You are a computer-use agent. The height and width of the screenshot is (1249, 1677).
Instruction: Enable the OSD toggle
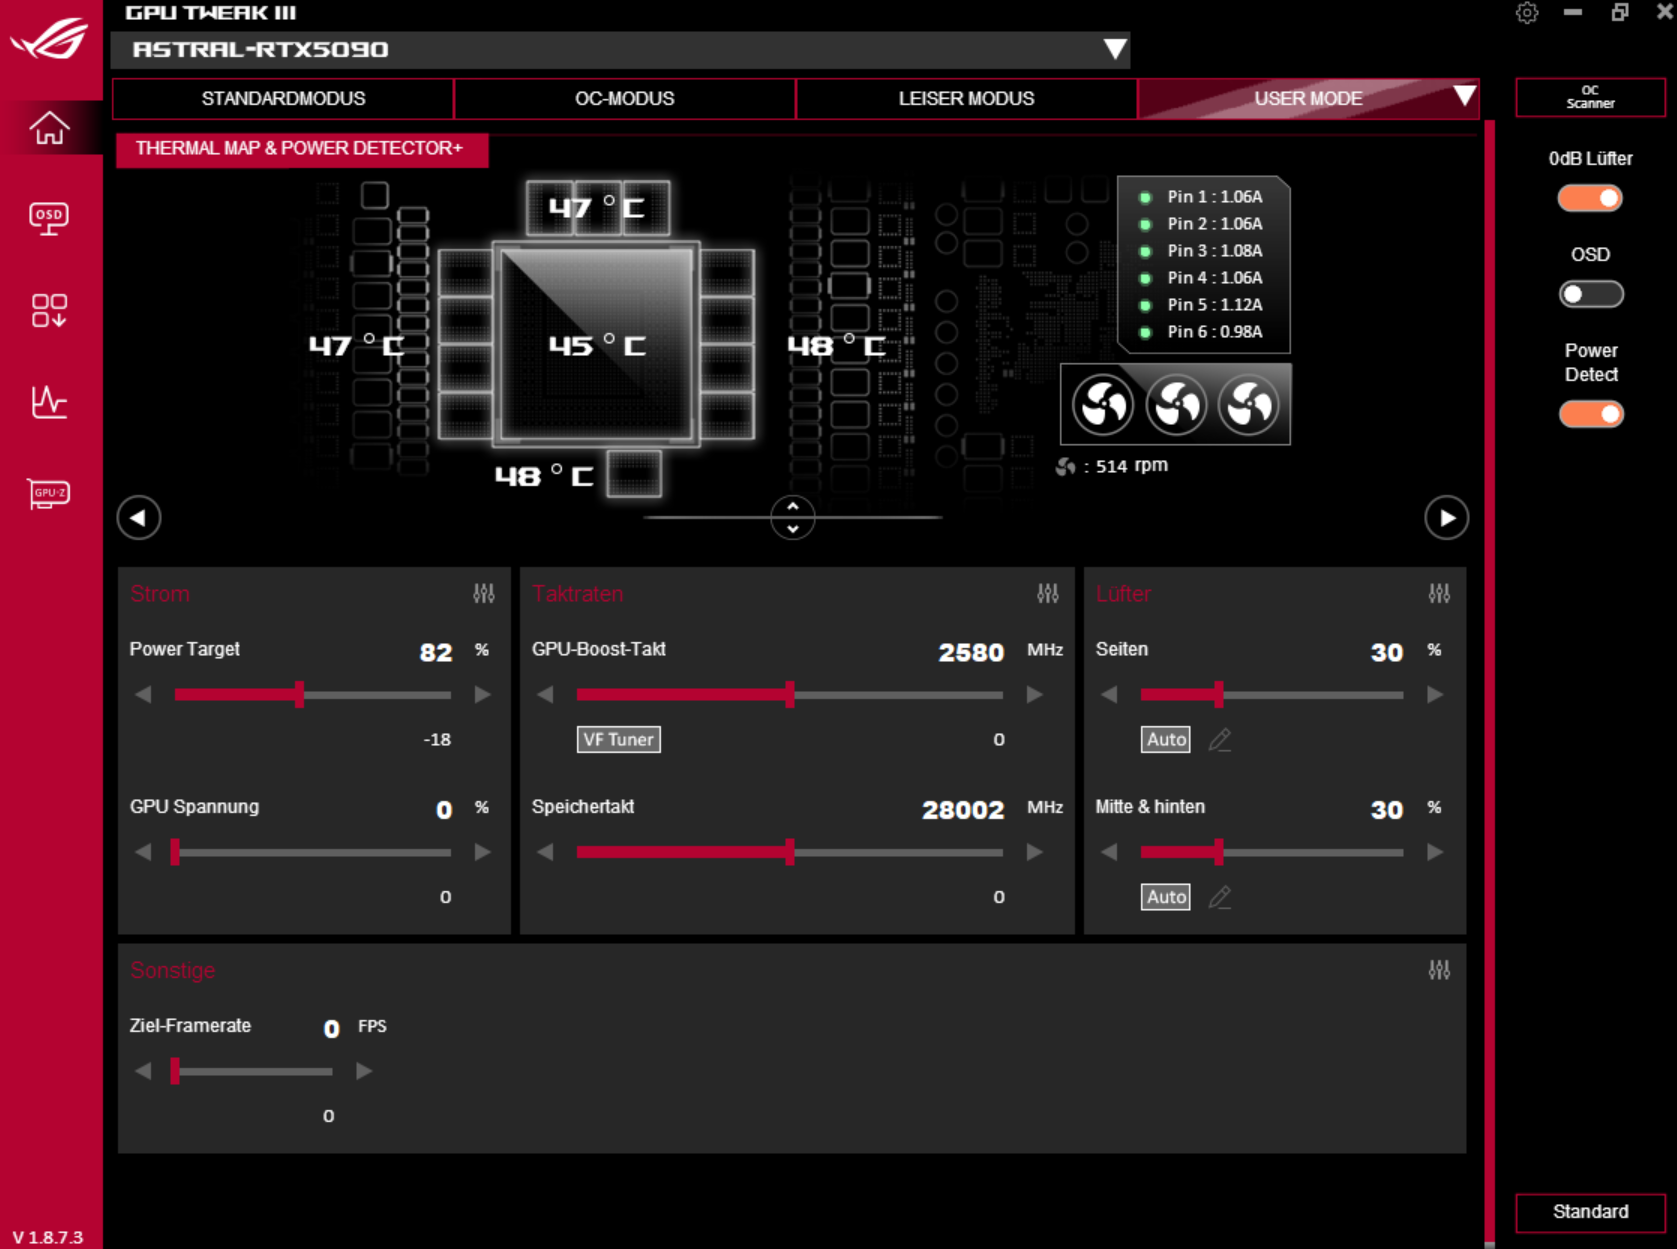click(x=1590, y=294)
